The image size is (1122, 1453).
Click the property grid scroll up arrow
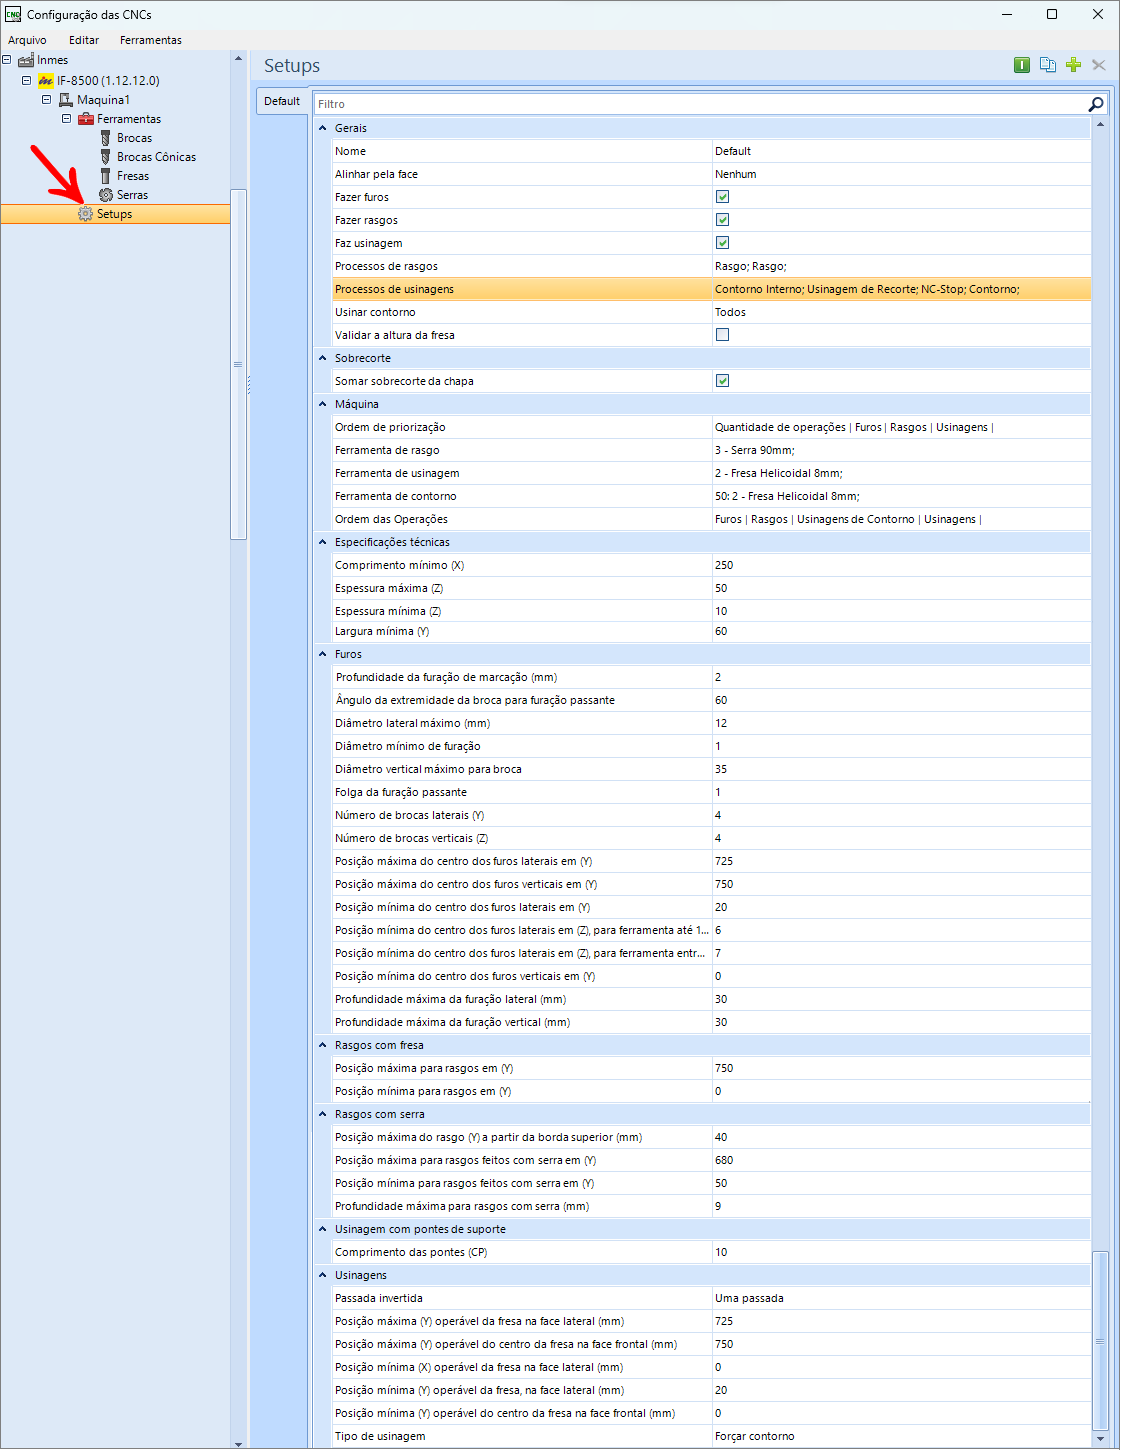pos(1100,125)
